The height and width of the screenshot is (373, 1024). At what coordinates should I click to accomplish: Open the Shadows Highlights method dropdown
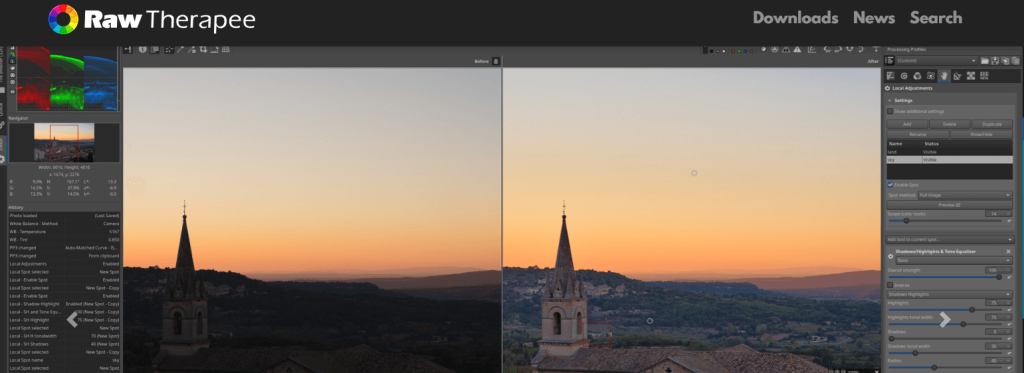coord(950,294)
